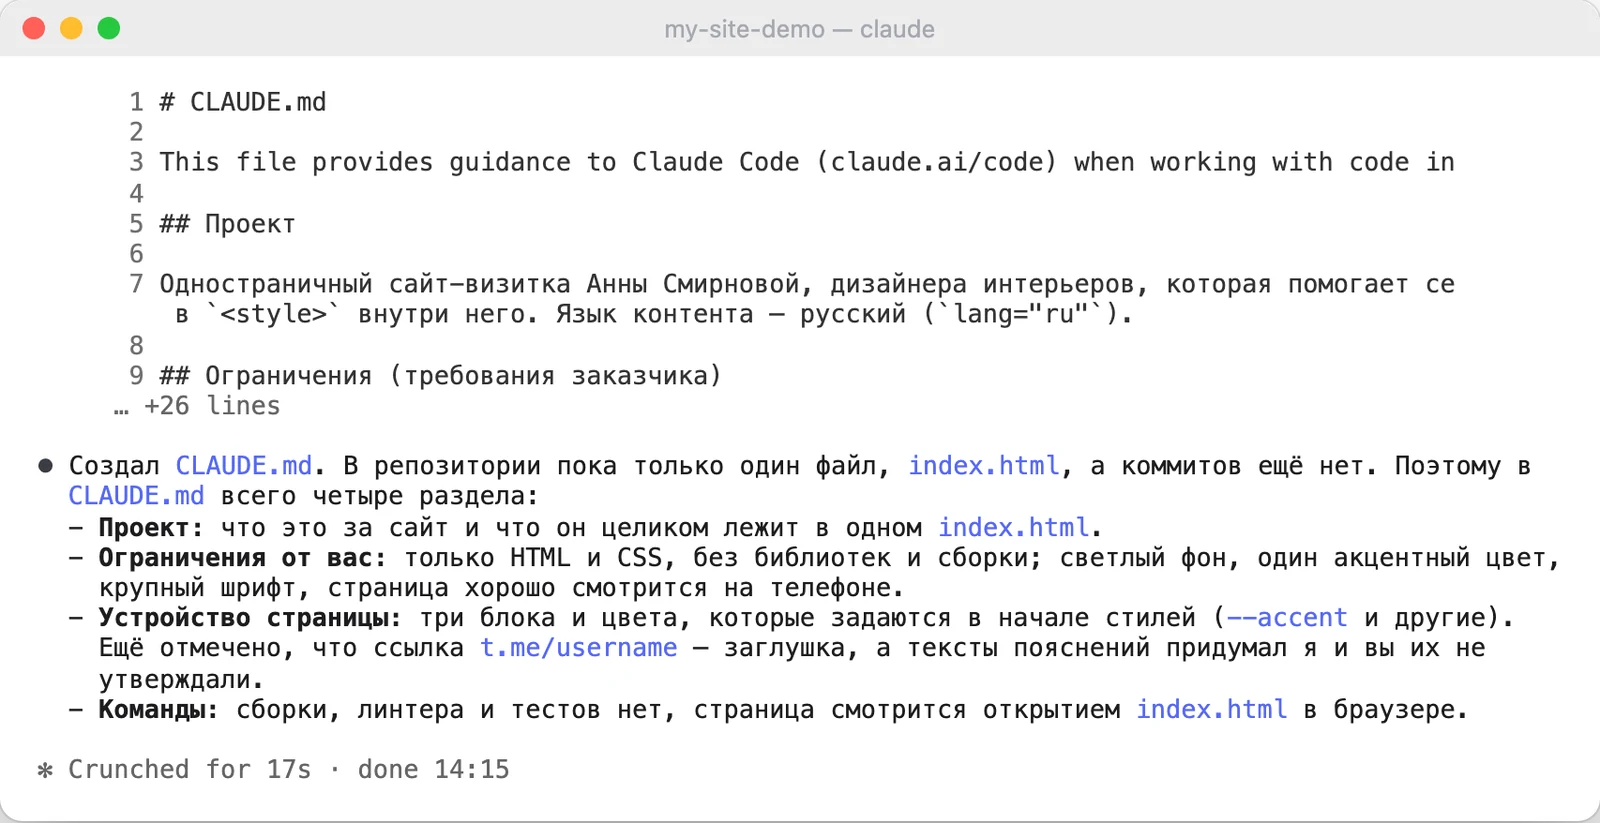Expand the collapsed "… +26 lines" indicator

tap(197, 406)
